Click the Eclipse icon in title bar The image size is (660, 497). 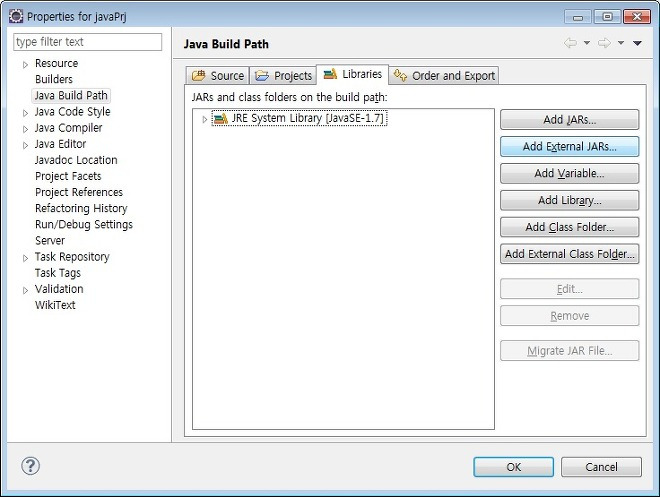point(16,16)
